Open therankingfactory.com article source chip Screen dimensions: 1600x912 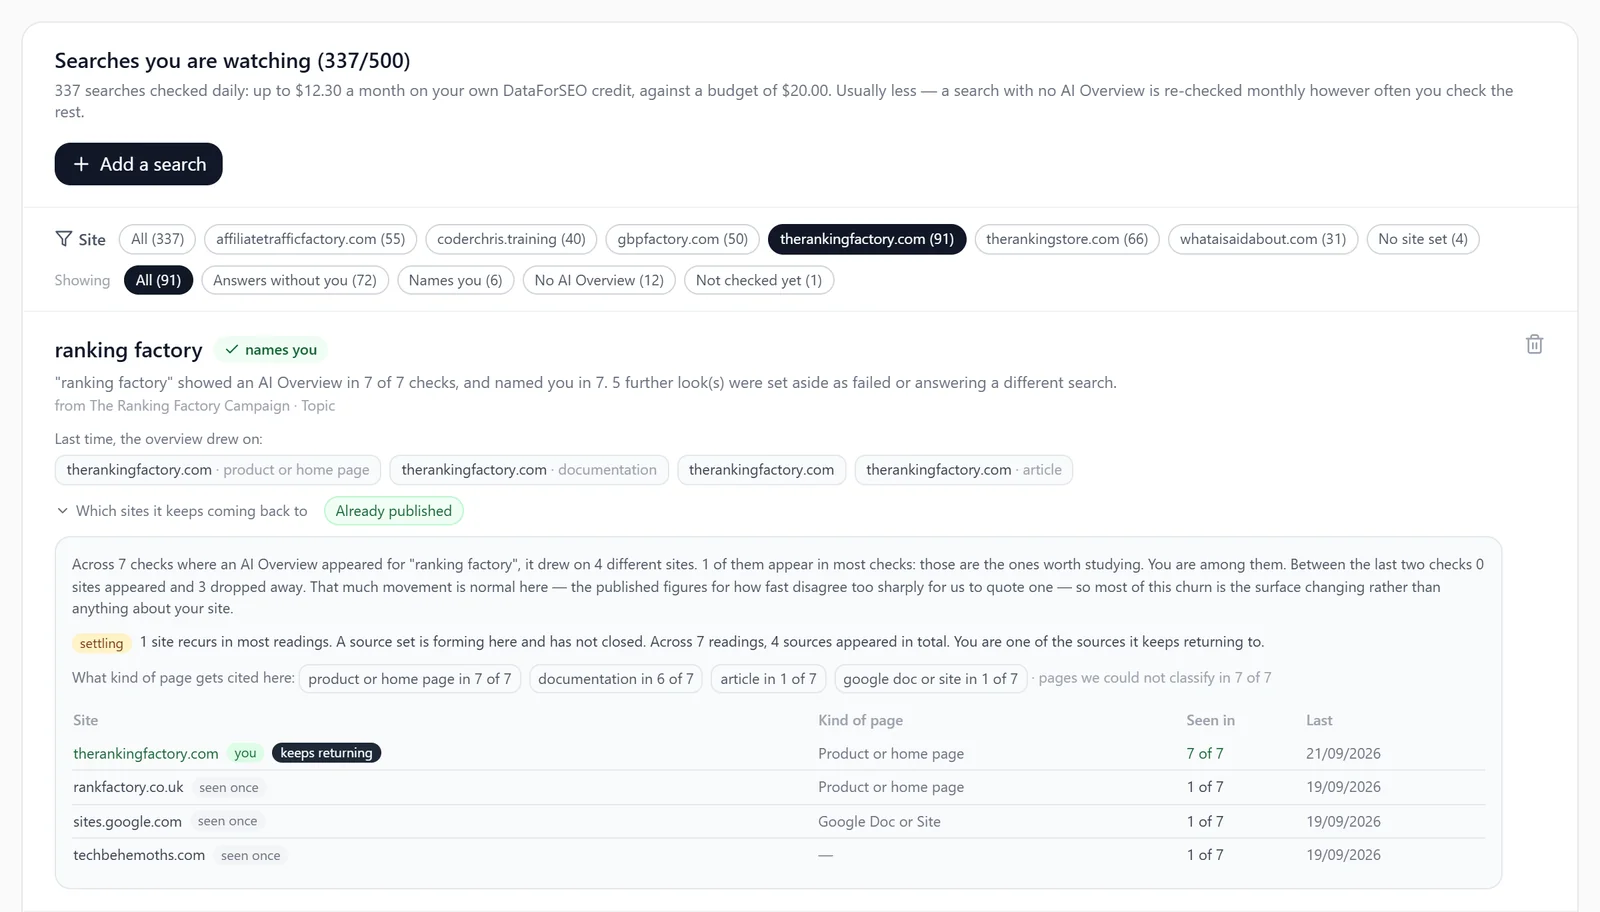coord(964,470)
